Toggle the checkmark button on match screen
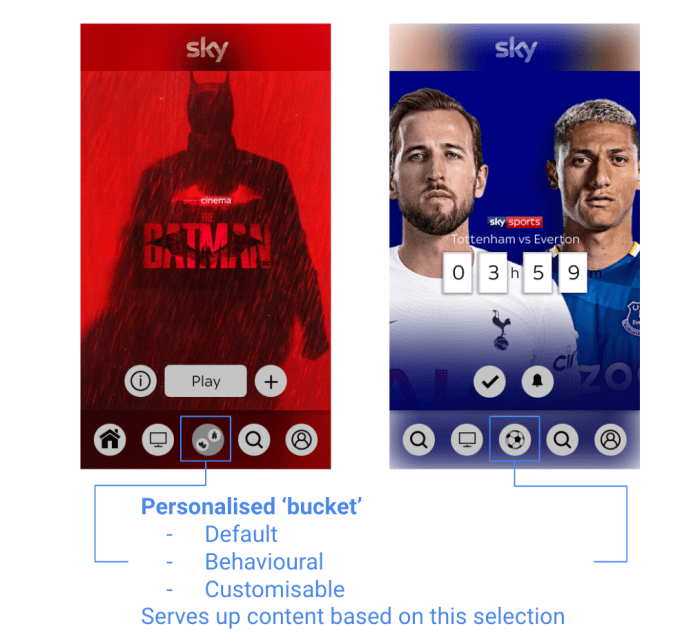The width and height of the screenshot is (700, 642). pyautogui.click(x=490, y=382)
